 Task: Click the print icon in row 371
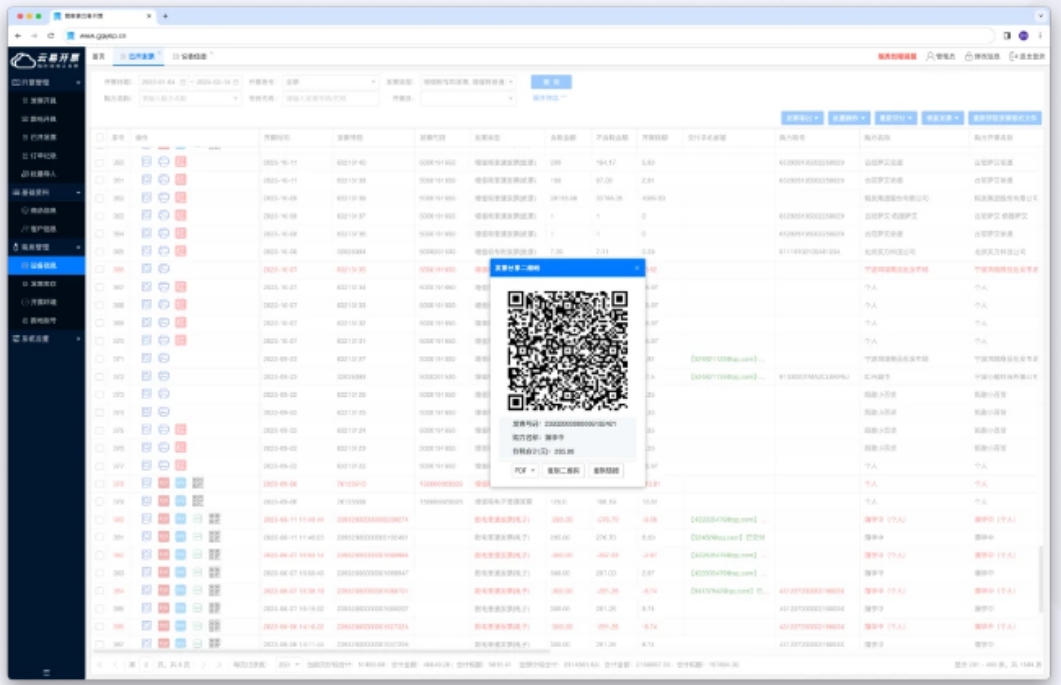tap(164, 358)
